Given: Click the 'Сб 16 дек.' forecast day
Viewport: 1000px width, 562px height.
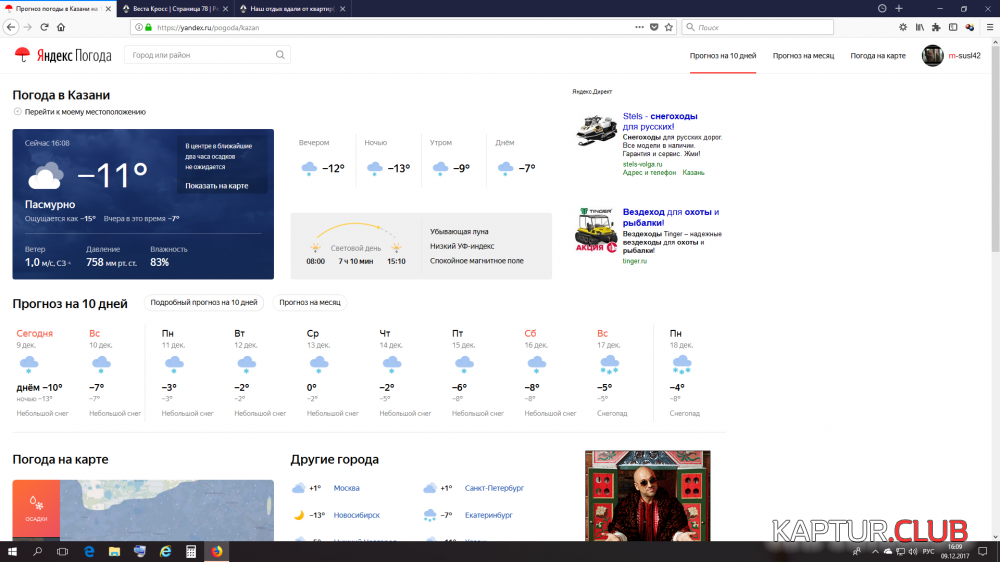Looking at the screenshot, I should click(550, 375).
